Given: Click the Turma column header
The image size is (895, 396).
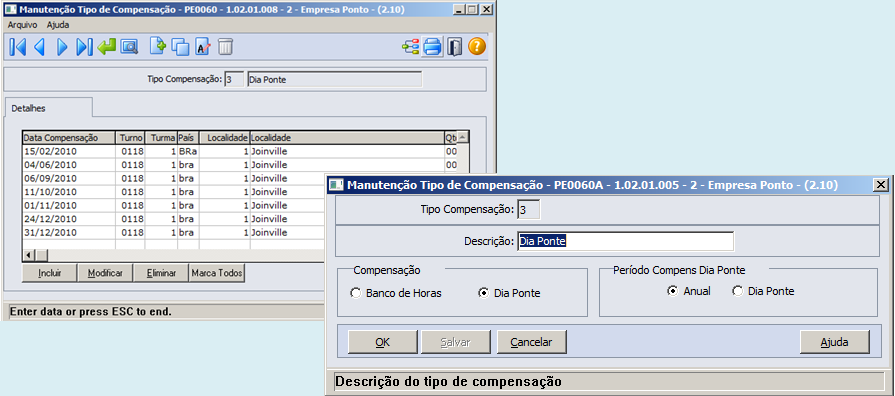Looking at the screenshot, I should (x=161, y=138).
